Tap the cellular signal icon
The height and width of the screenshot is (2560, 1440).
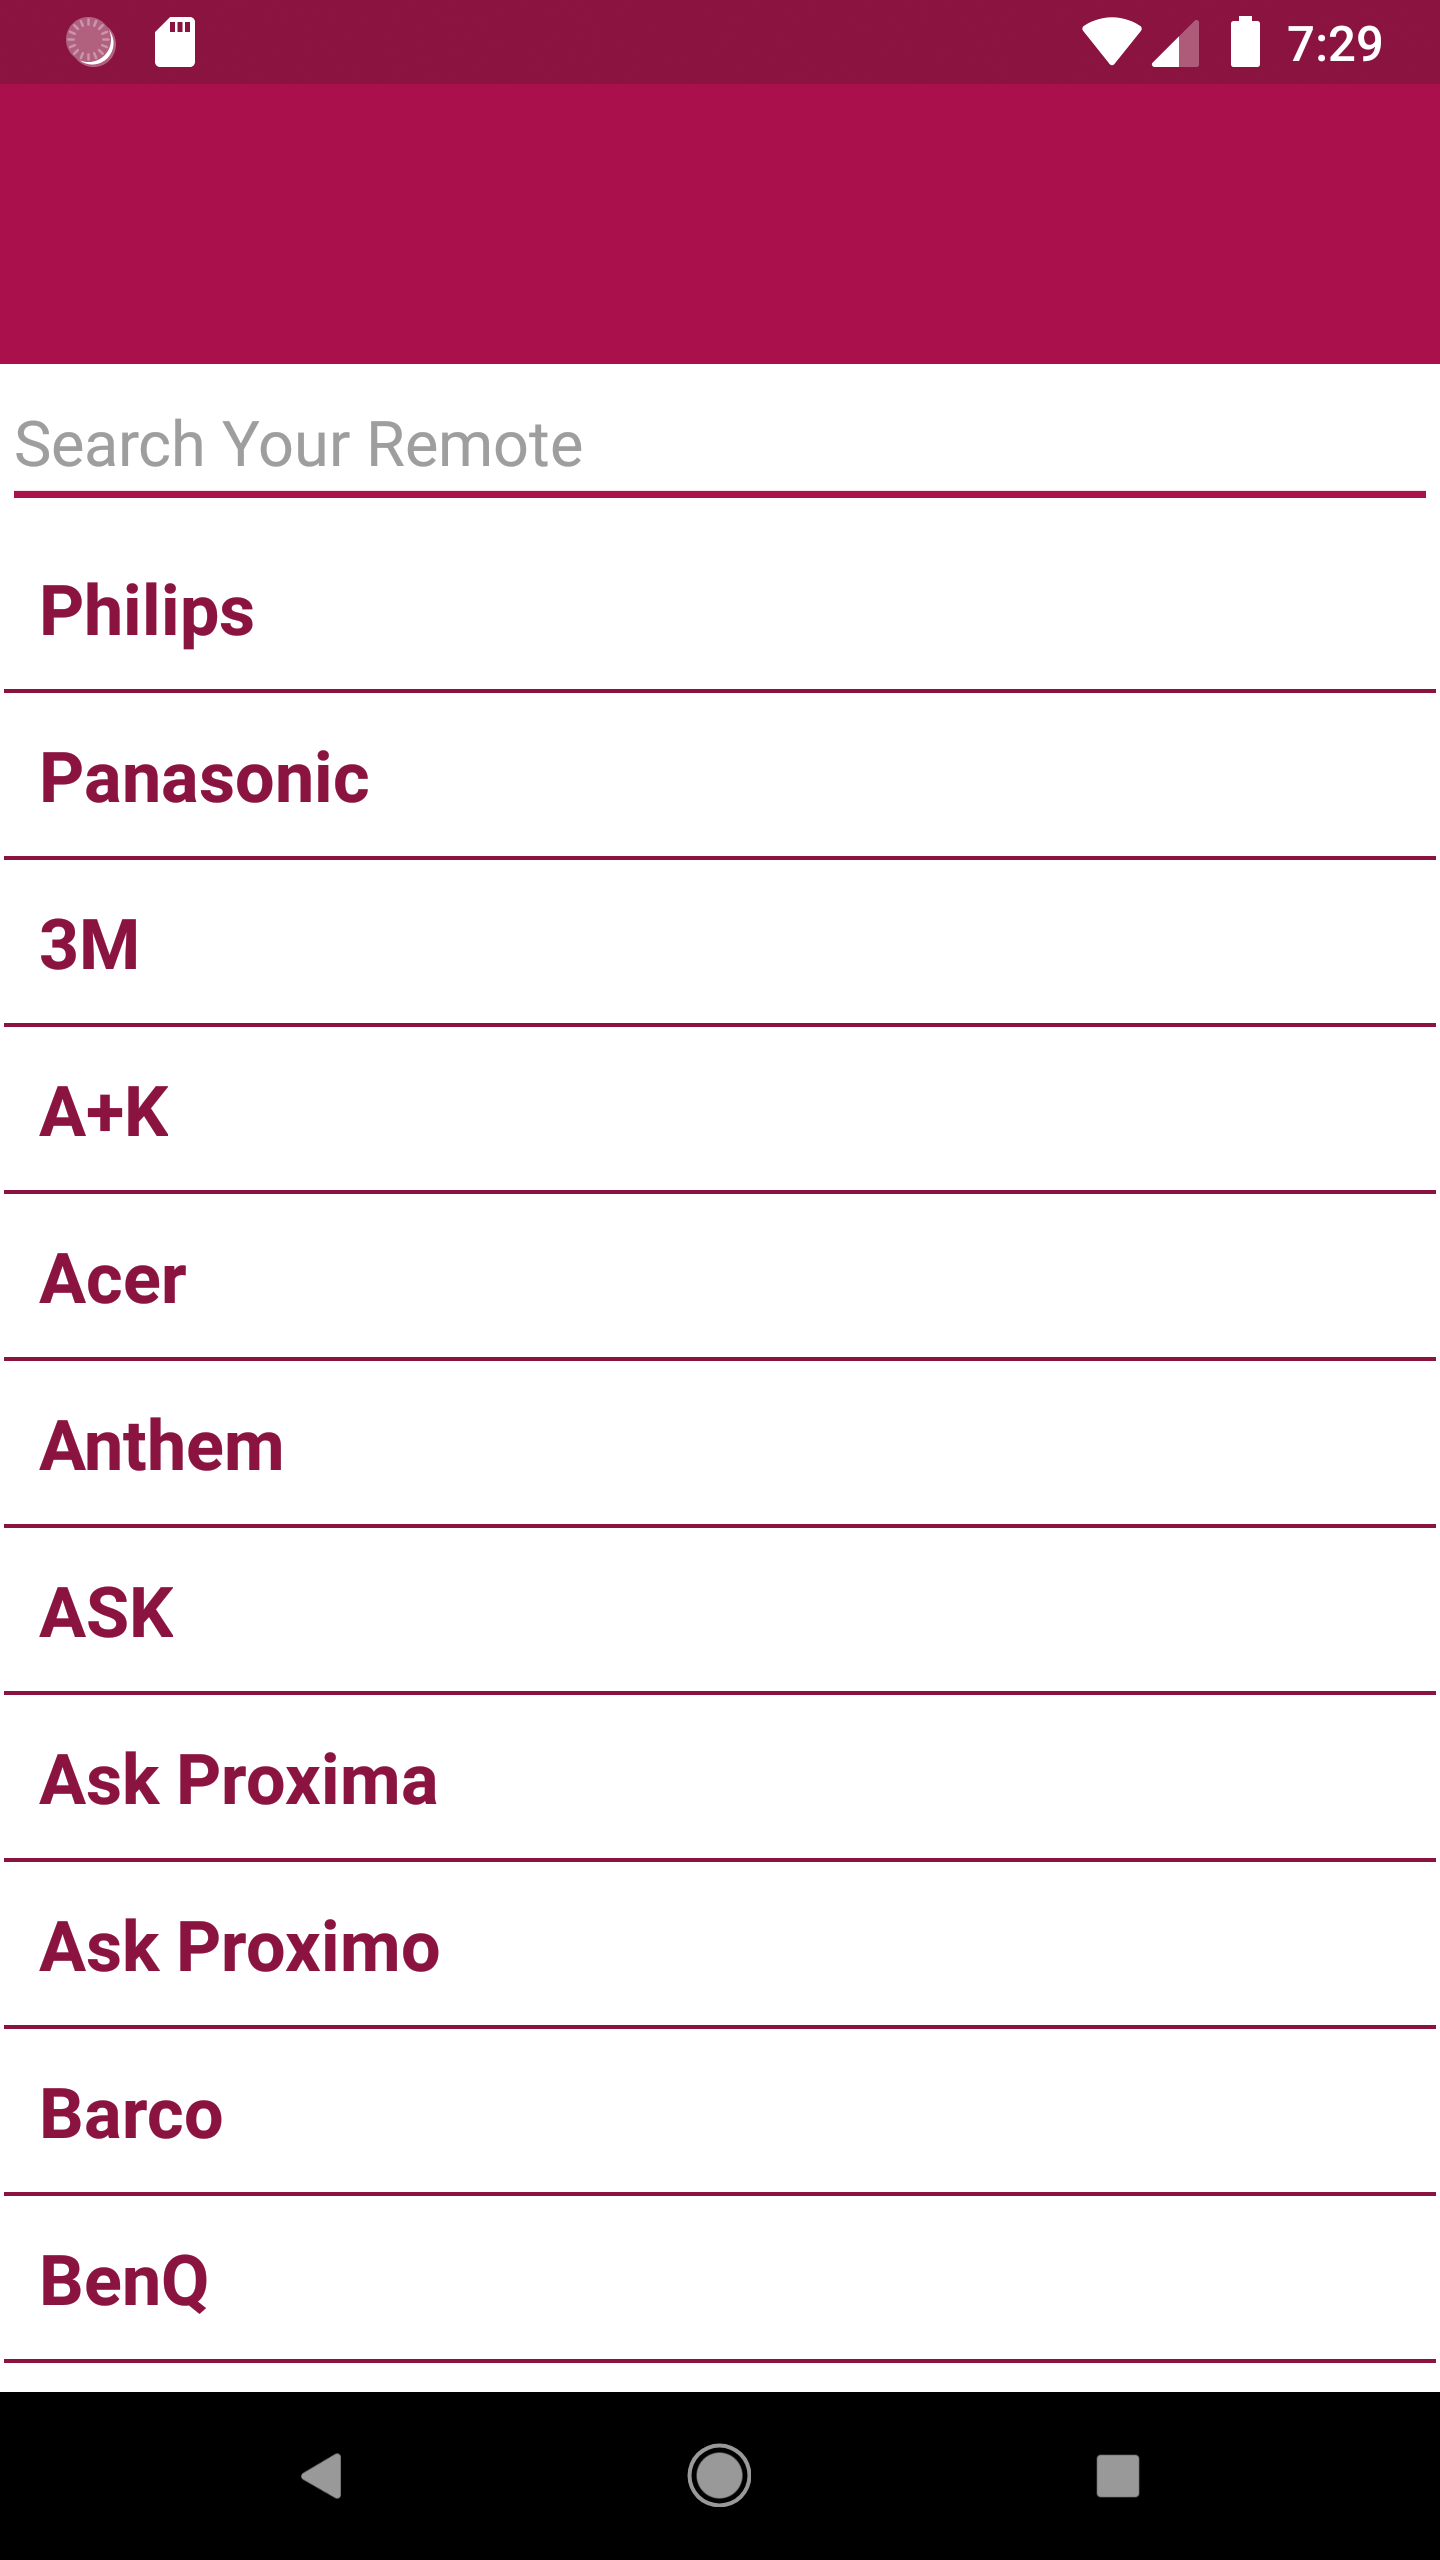point(1176,44)
